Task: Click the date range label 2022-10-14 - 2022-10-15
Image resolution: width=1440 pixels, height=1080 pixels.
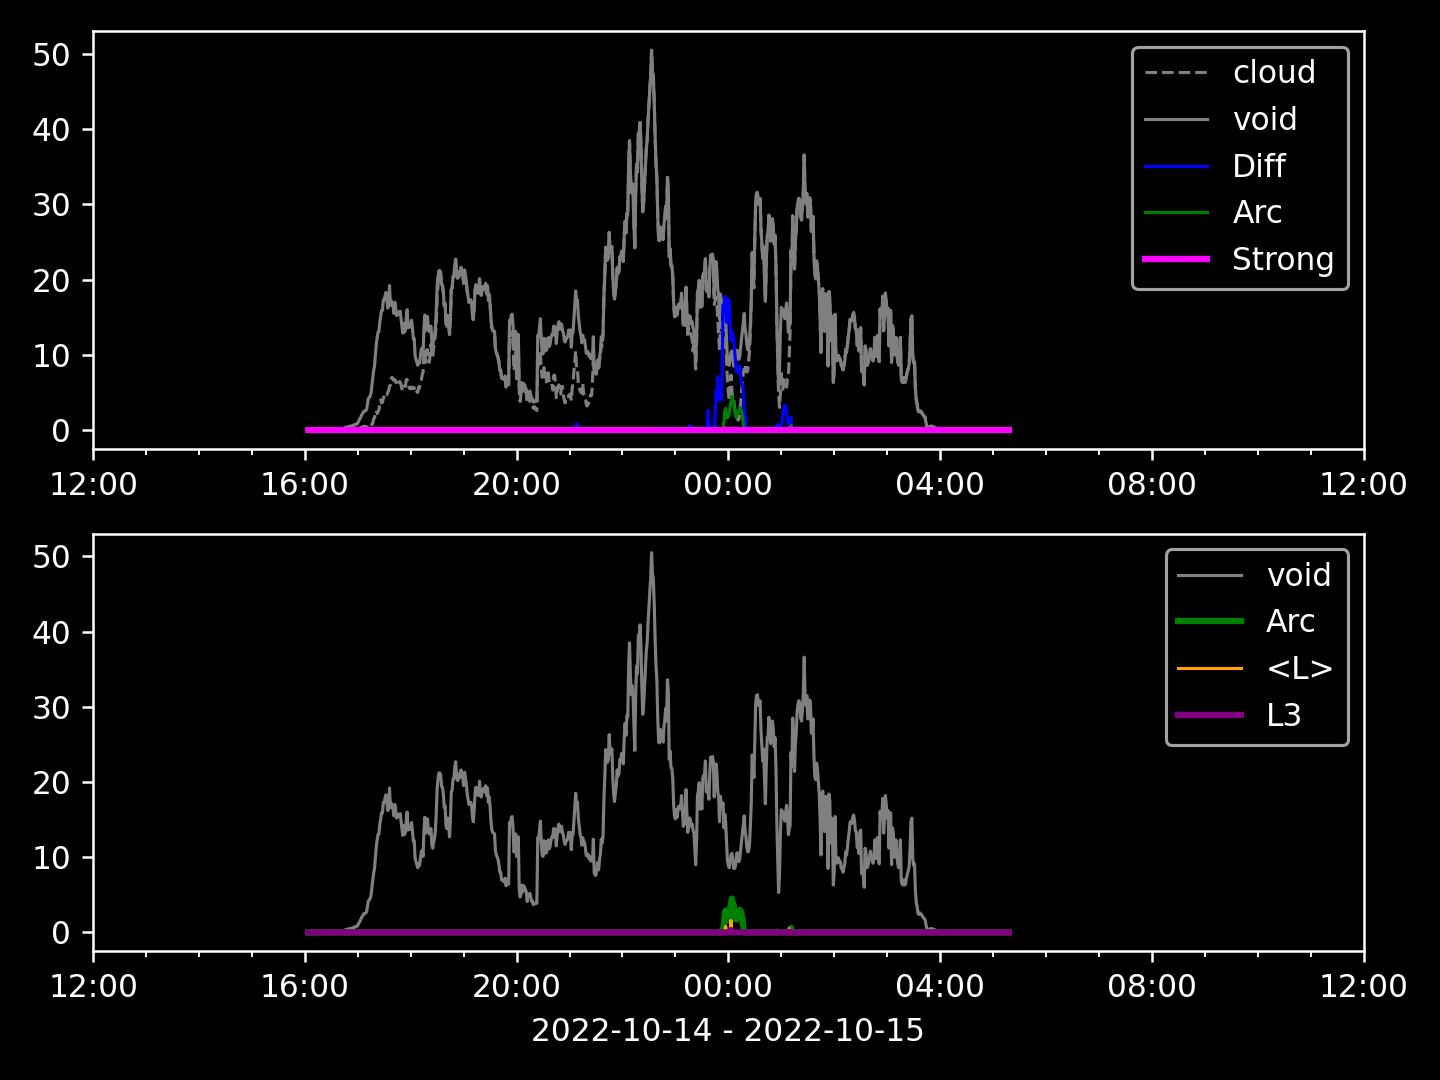Action: click(x=728, y=1031)
